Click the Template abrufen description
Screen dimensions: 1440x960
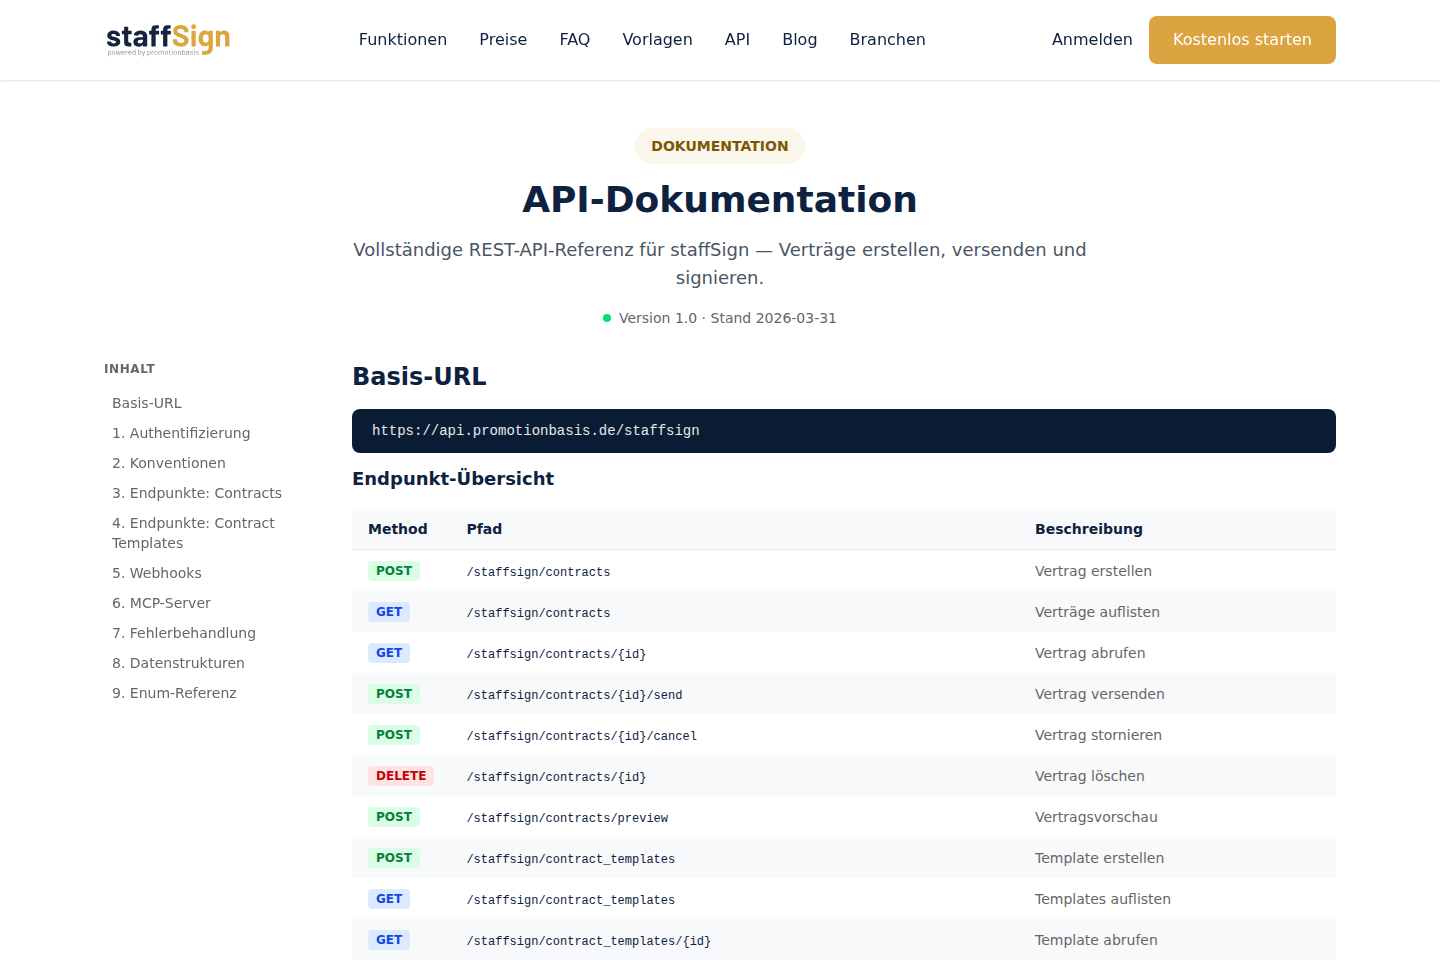pos(1096,940)
